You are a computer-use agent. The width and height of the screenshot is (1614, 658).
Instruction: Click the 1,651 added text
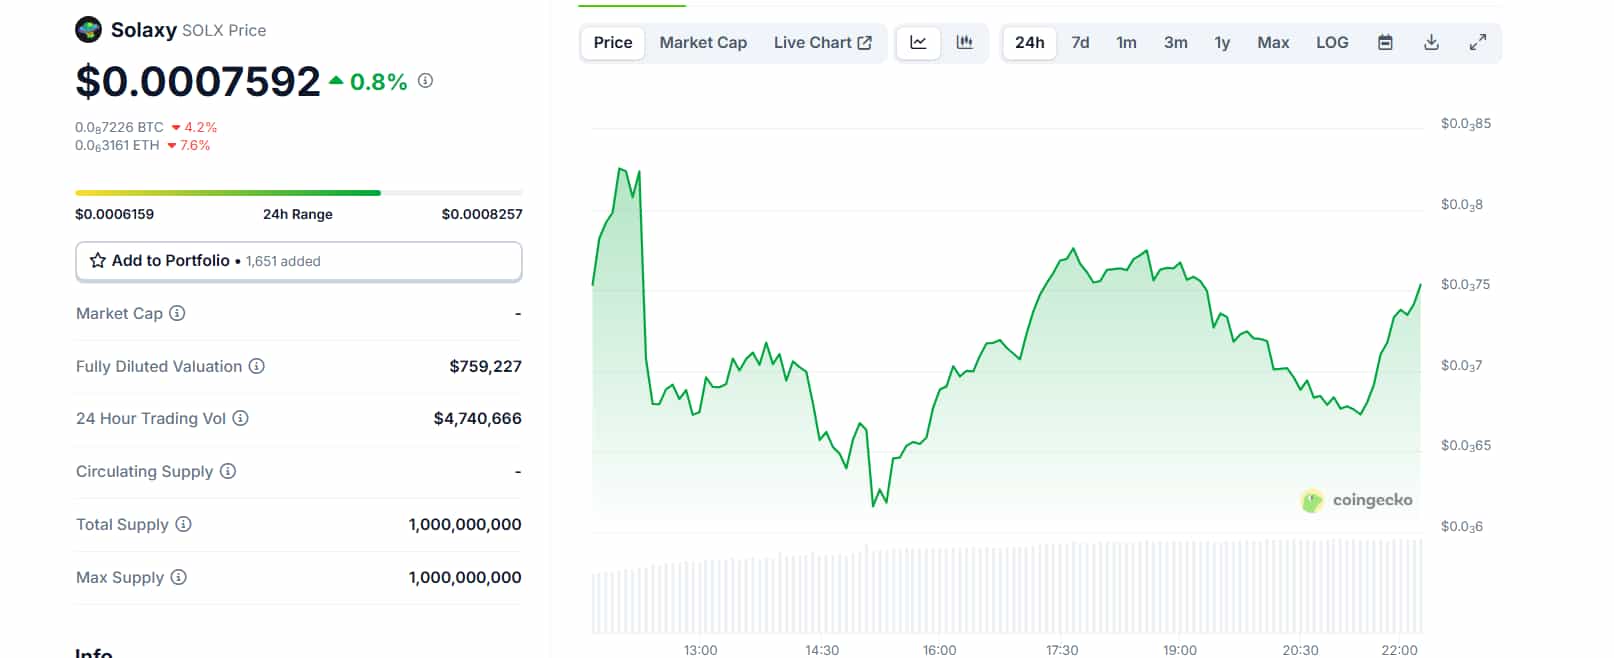[283, 261]
